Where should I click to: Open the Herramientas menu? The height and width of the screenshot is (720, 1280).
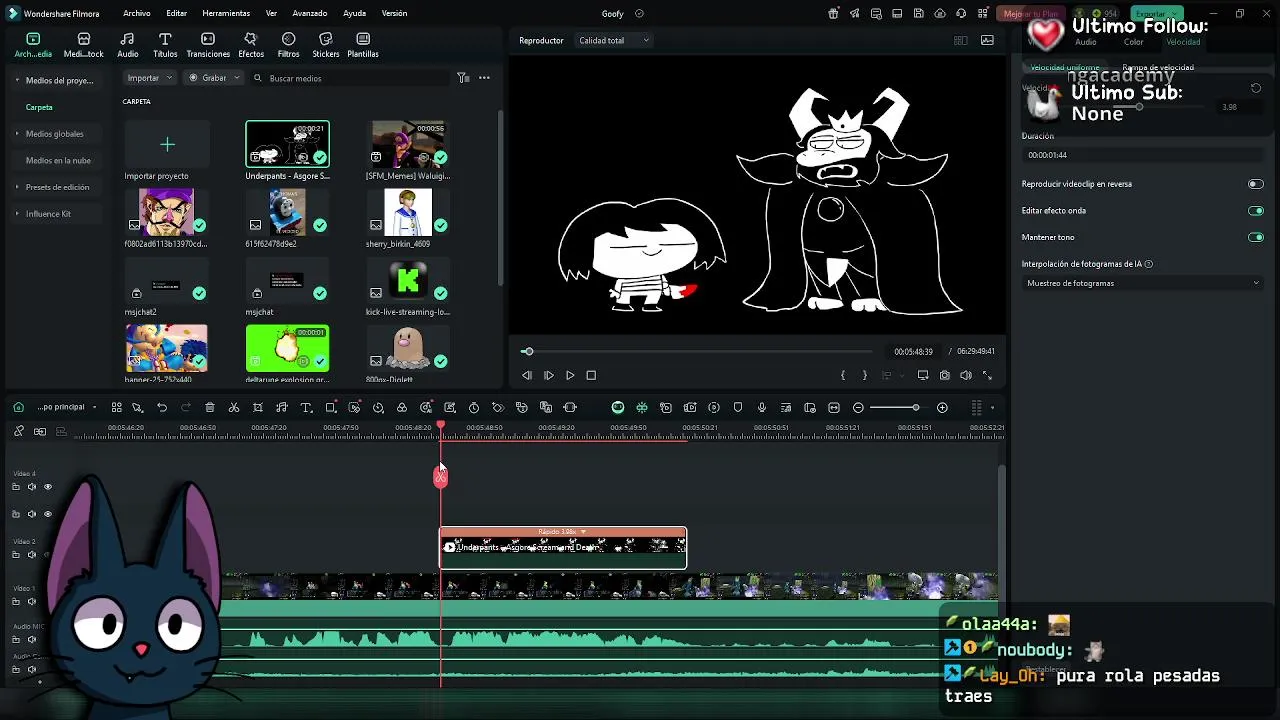point(226,14)
